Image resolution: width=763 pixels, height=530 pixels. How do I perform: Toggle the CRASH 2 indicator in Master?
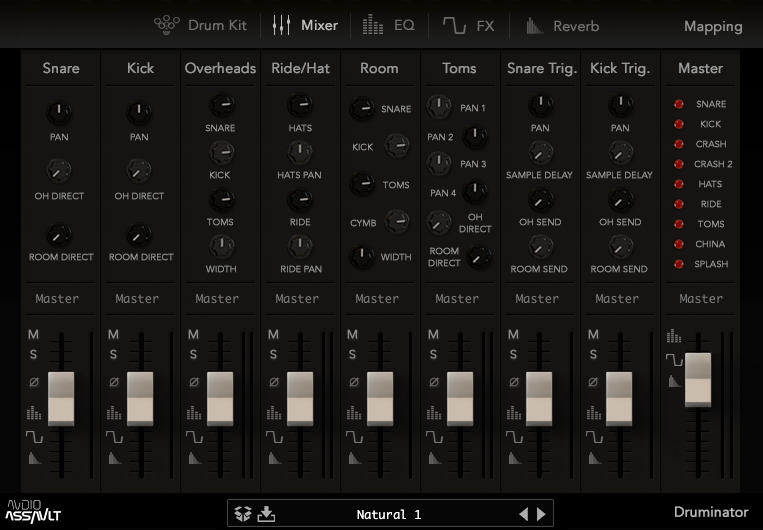[x=678, y=164]
